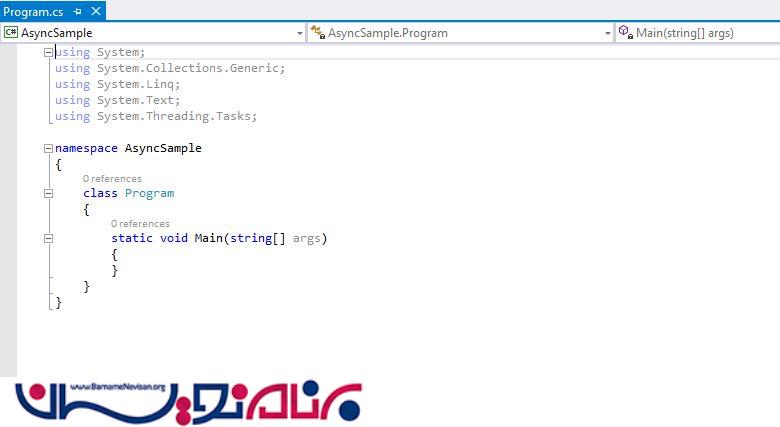Image resolution: width=780 pixels, height=427 pixels.
Task: Click the 'static' keyword
Action: coord(132,238)
